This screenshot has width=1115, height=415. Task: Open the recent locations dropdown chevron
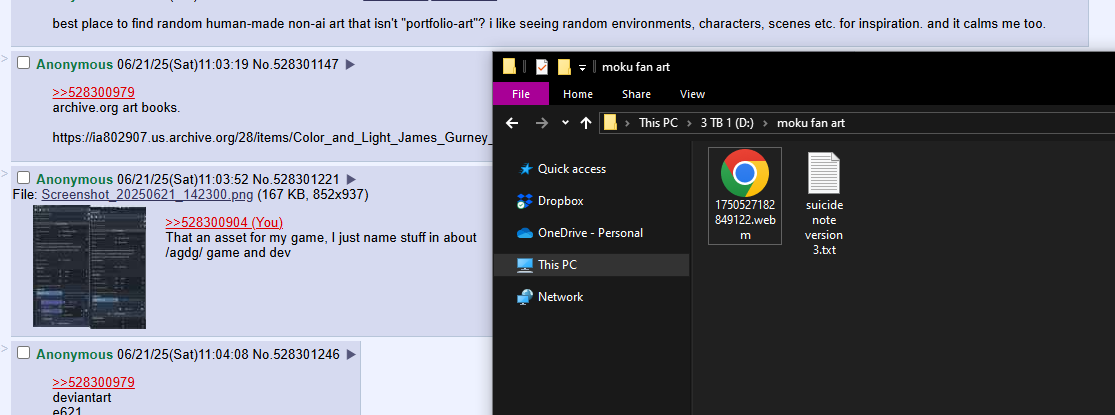pos(565,123)
